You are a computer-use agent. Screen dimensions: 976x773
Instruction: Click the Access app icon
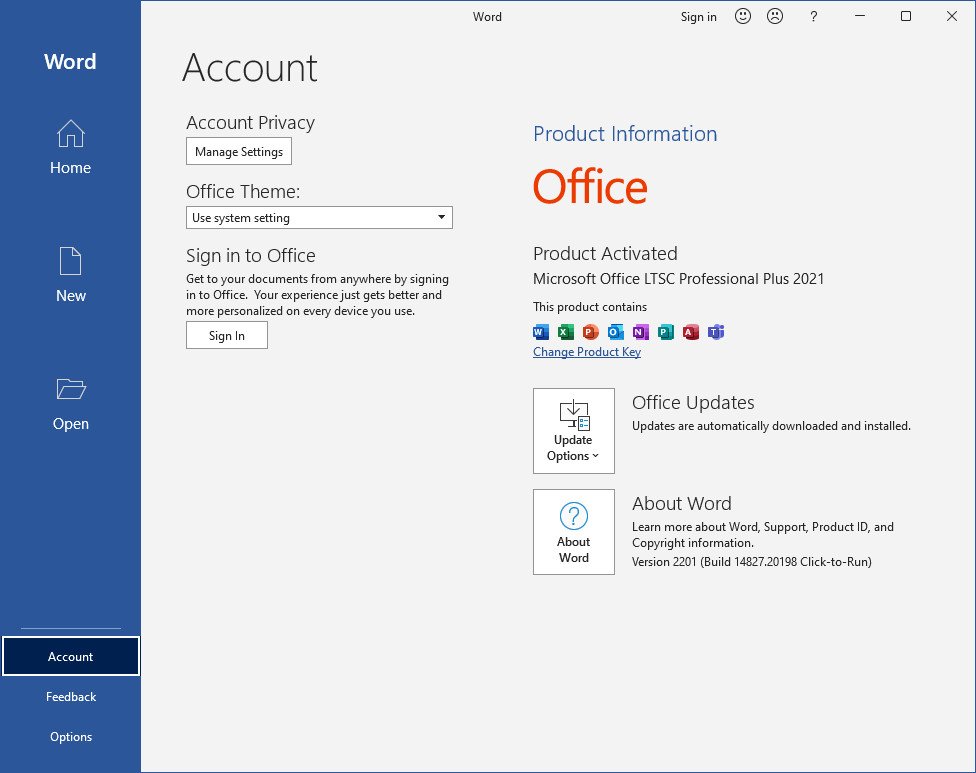click(x=690, y=332)
